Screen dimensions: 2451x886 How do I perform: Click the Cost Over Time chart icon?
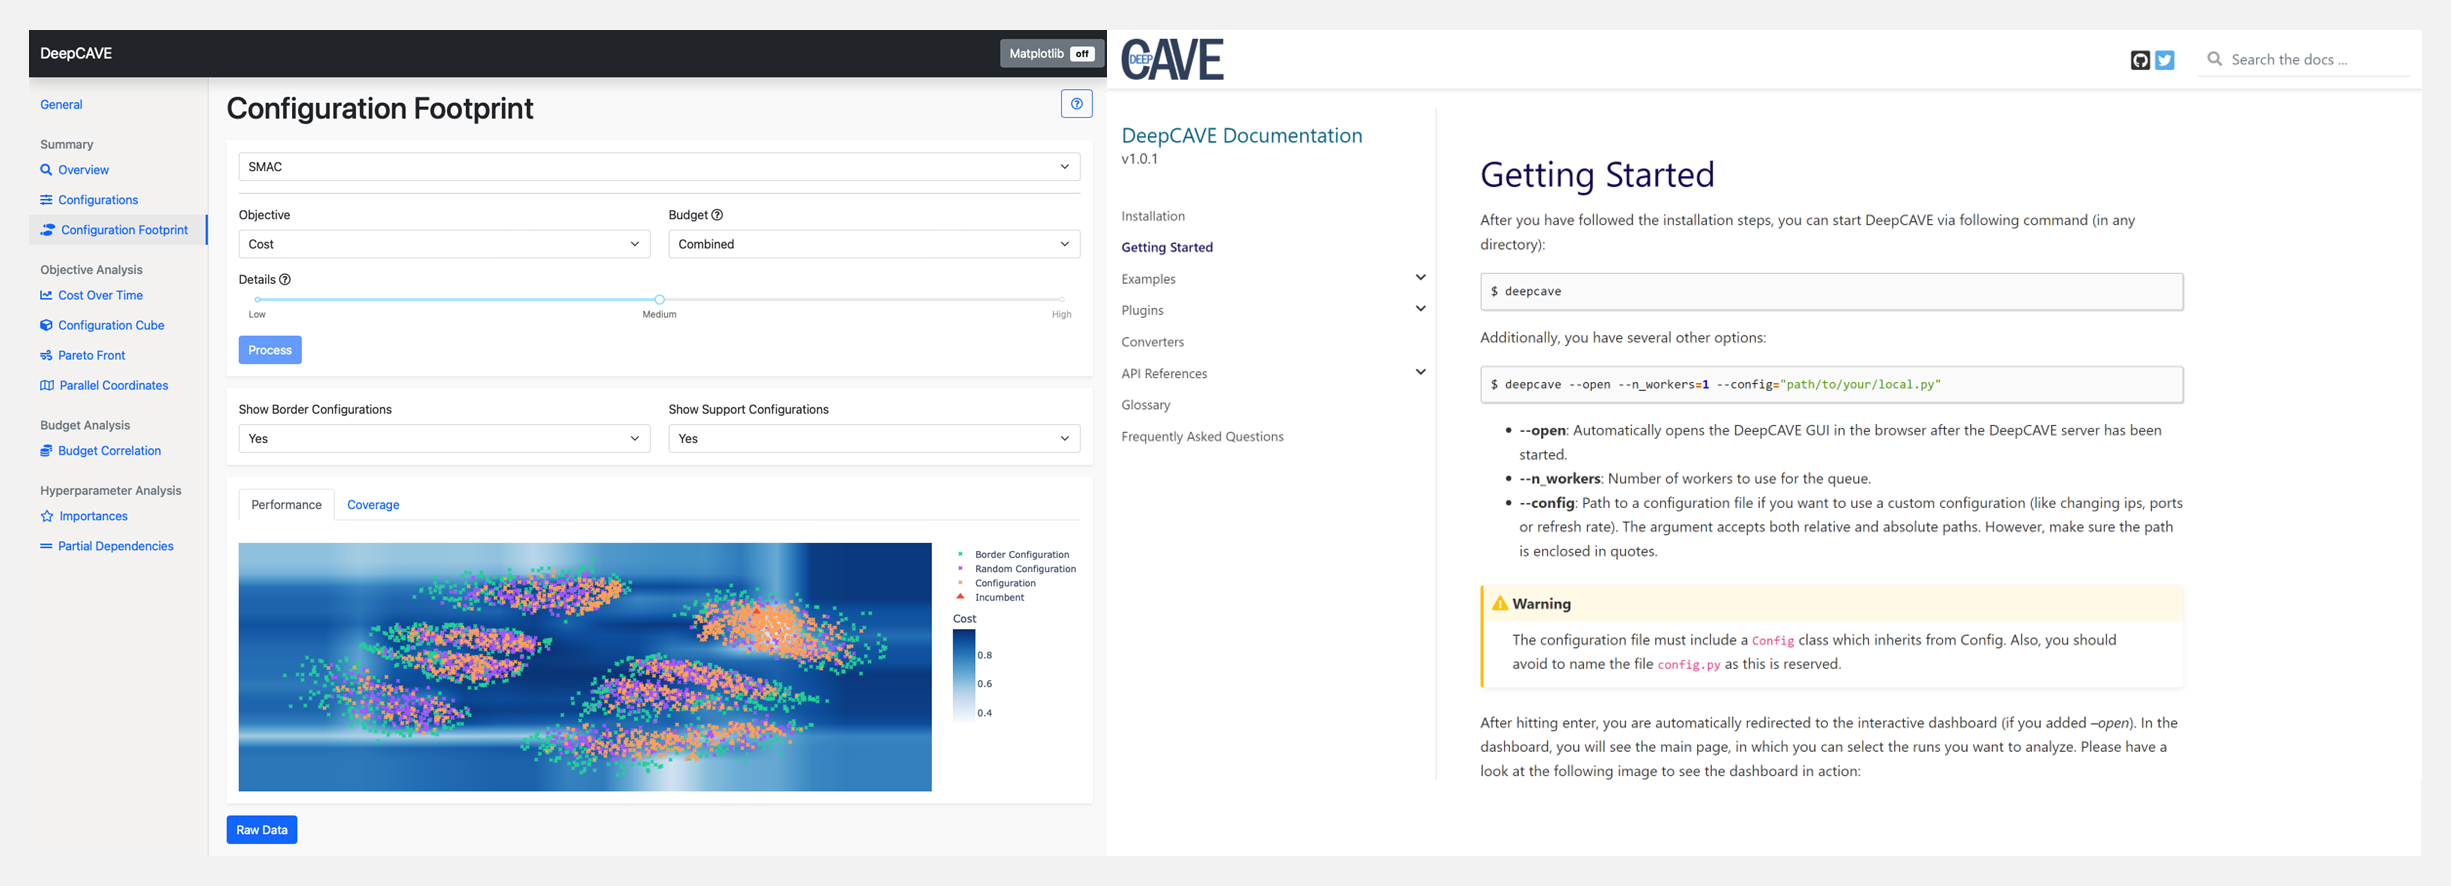(x=46, y=295)
